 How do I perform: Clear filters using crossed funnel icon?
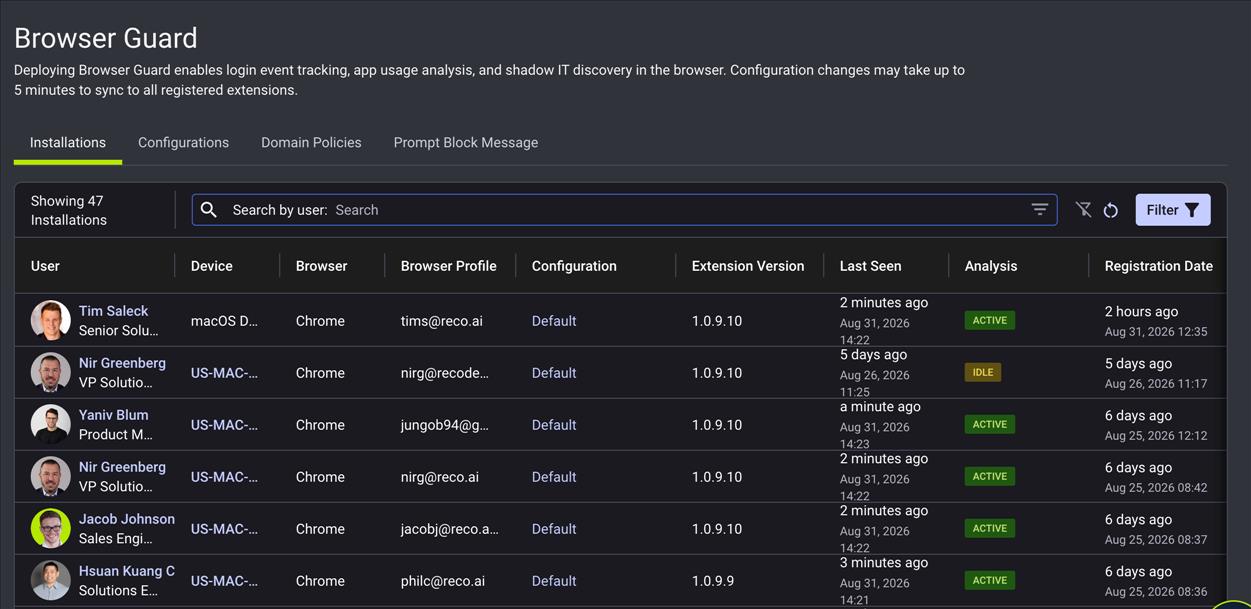1083,210
